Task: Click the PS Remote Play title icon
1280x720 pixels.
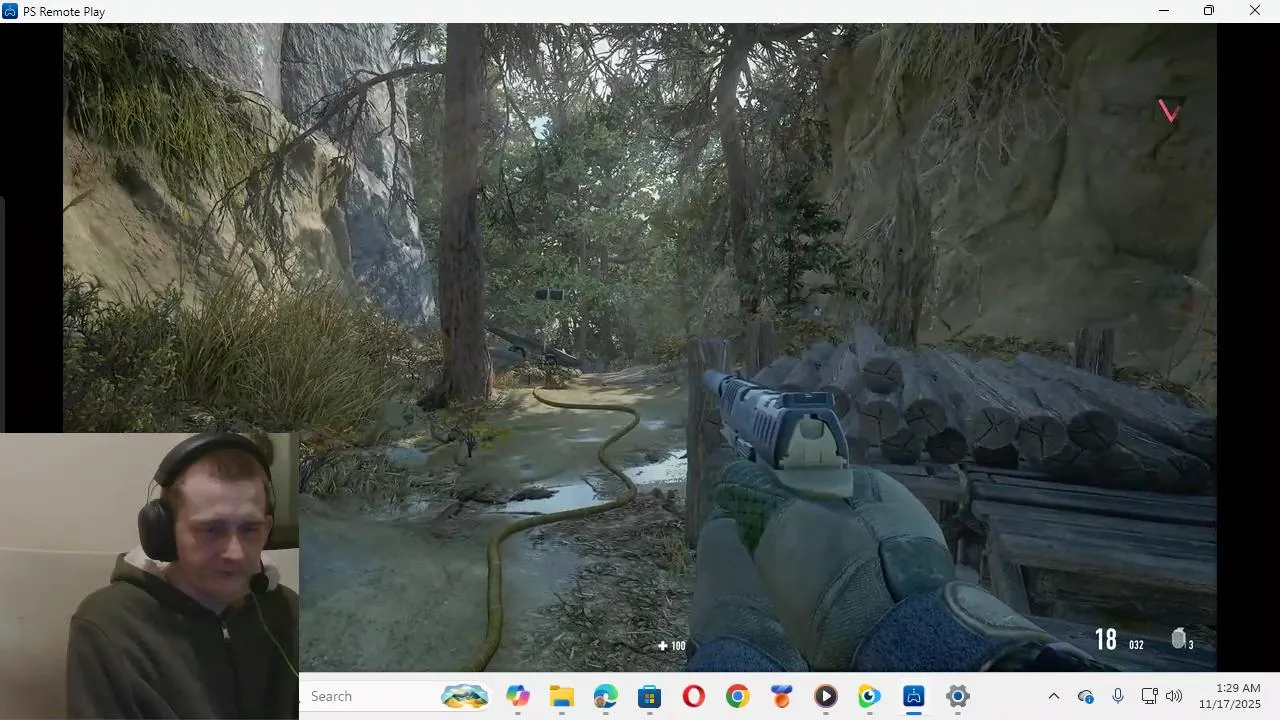Action: tap(10, 11)
